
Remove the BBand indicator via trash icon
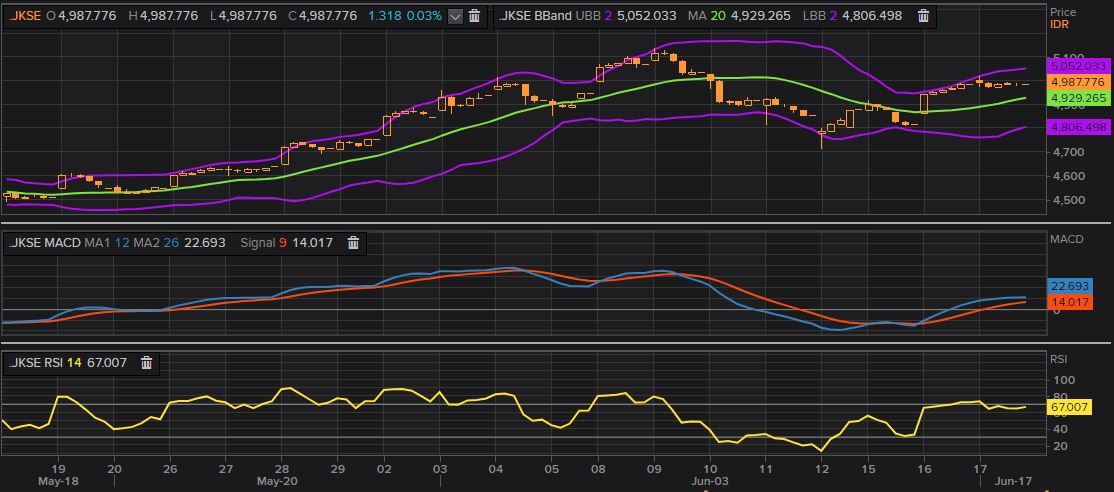923,16
